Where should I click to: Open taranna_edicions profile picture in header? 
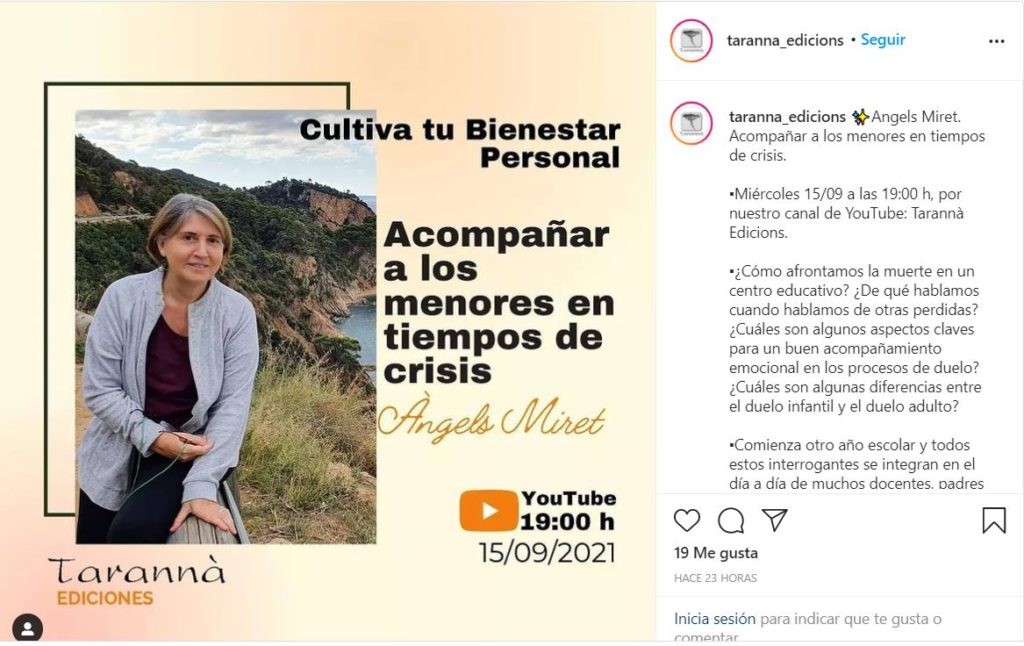pyautogui.click(x=691, y=40)
